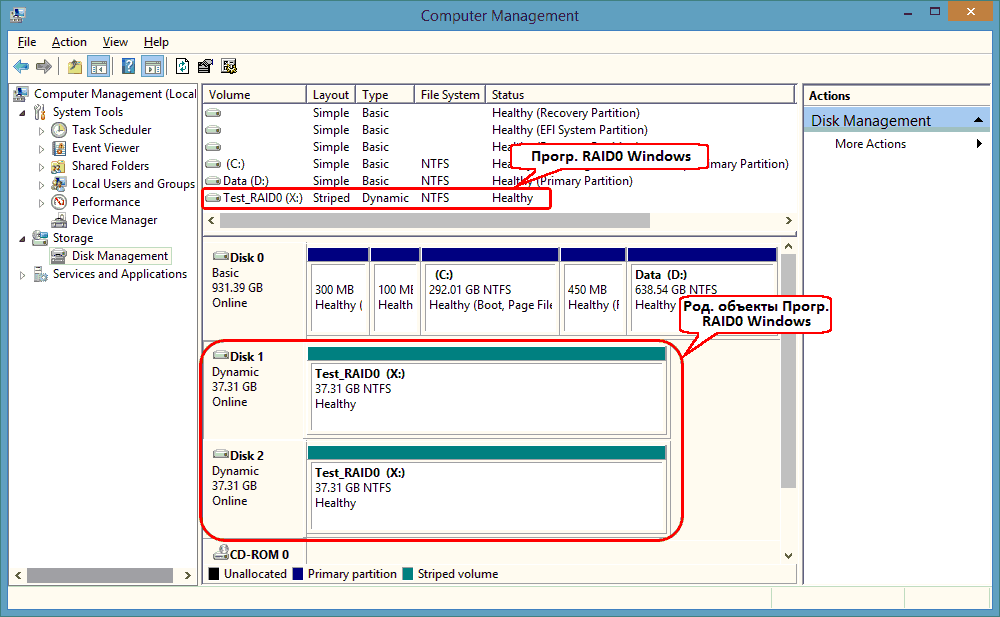The height and width of the screenshot is (617, 1000).
Task: Click the Disk Management drive icon in tree
Action: coord(59,256)
